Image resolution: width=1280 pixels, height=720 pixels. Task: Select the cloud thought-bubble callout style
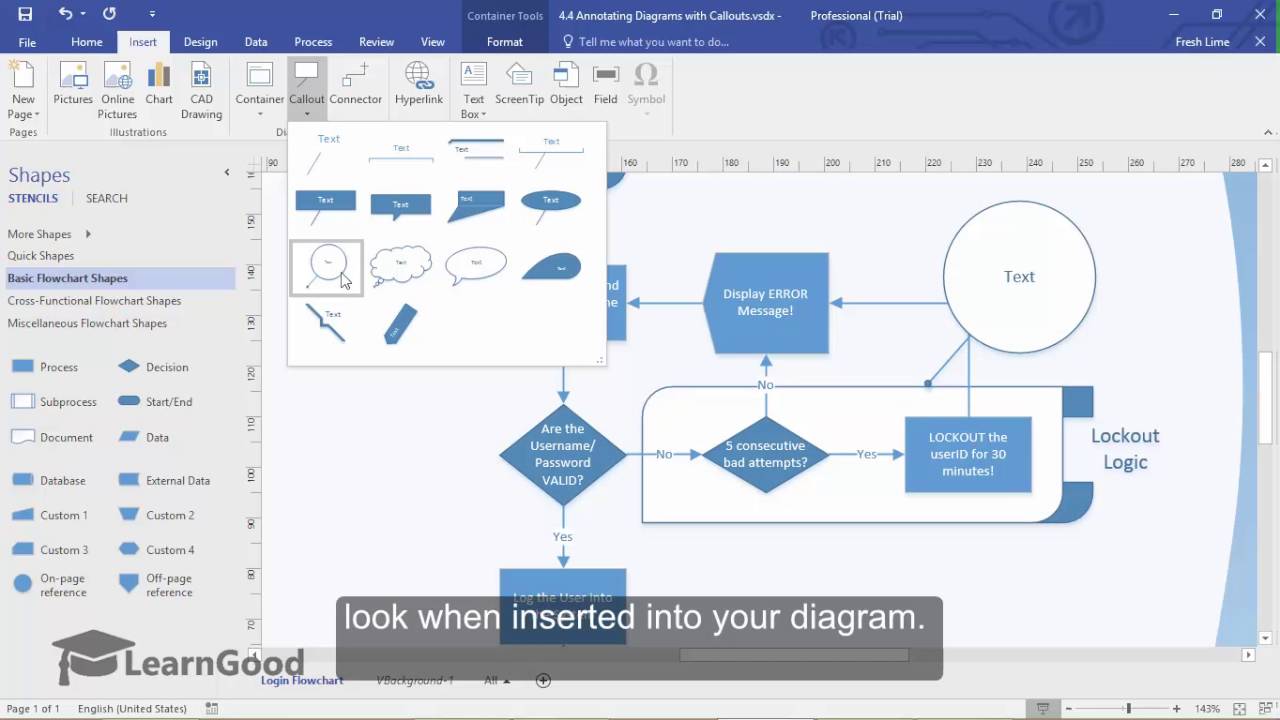click(400, 266)
